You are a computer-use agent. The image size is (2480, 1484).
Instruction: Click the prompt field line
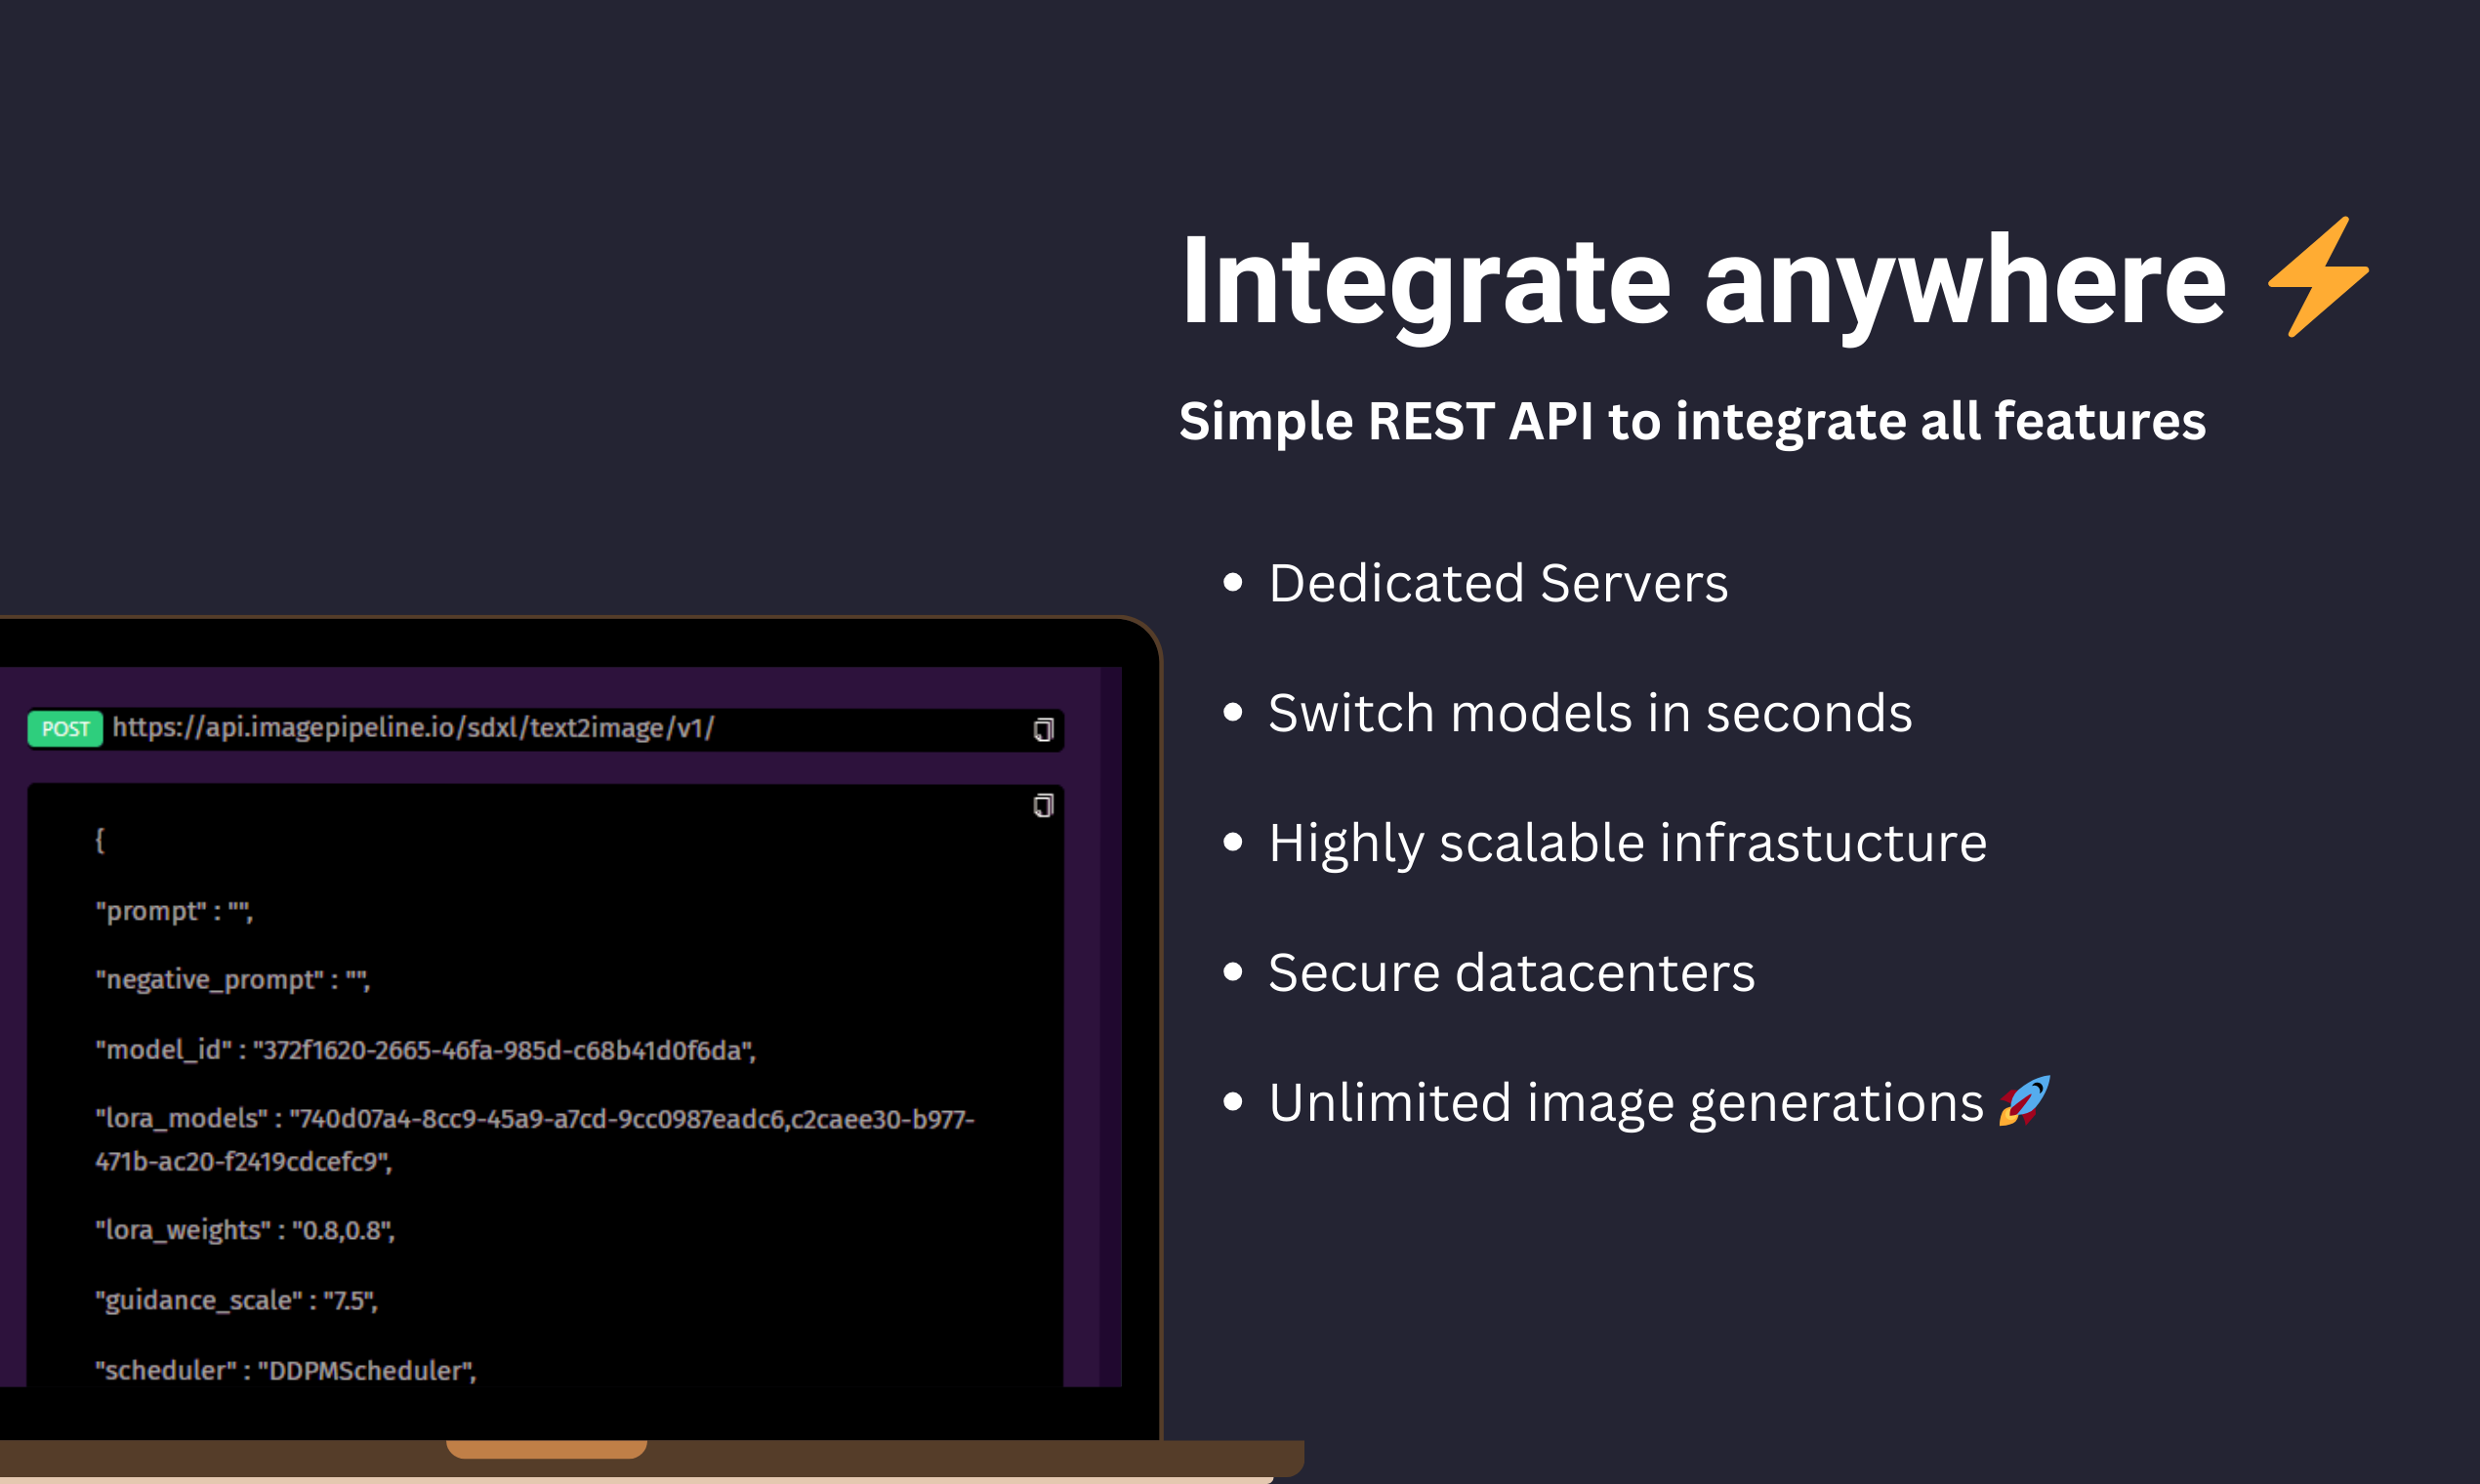pos(174,911)
